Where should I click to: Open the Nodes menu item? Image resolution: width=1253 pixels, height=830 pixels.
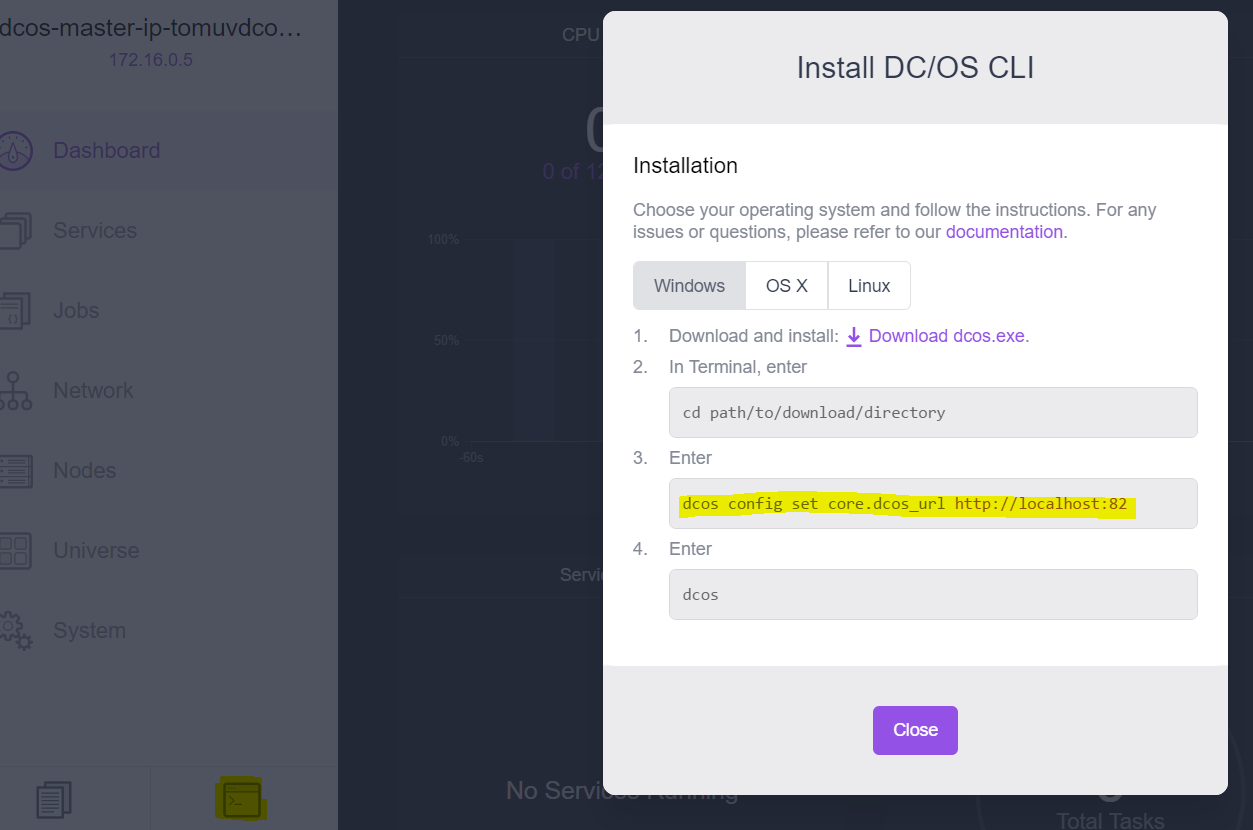[x=84, y=471]
